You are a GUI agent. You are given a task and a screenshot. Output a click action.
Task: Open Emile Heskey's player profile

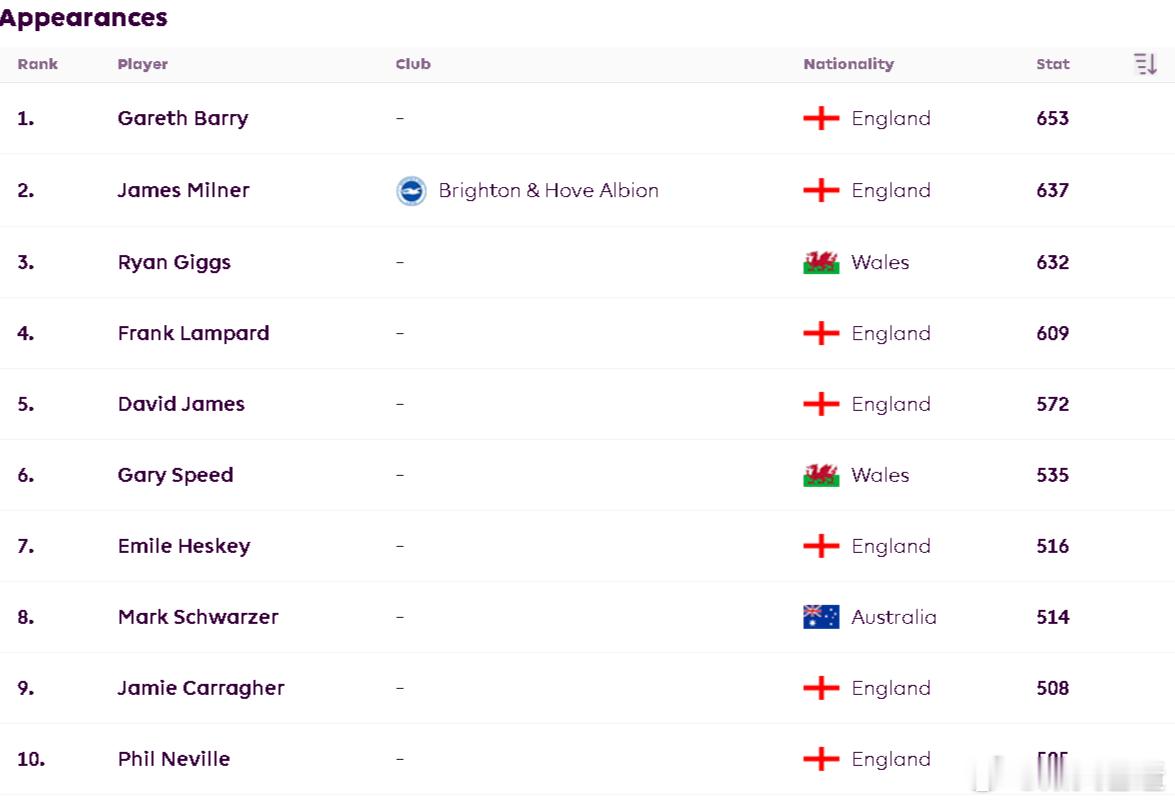pos(184,546)
